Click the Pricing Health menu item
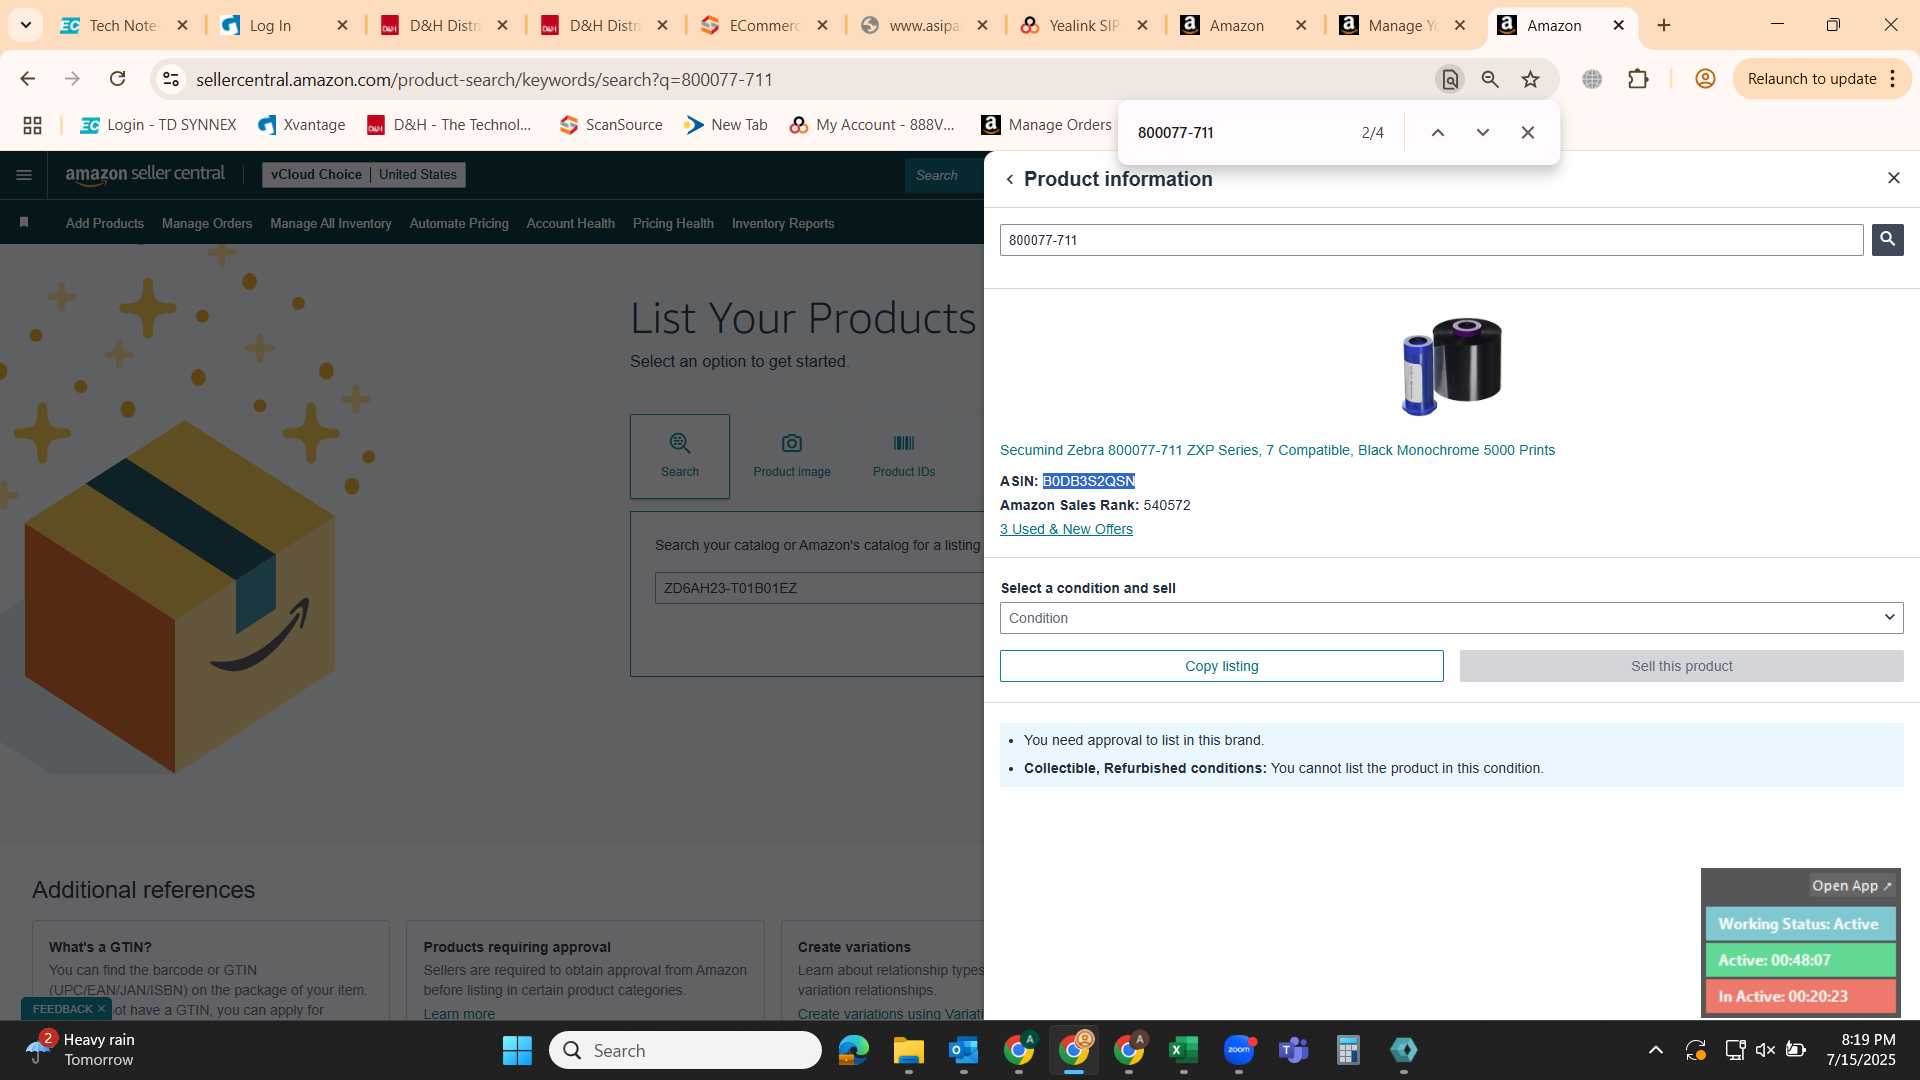Image resolution: width=1920 pixels, height=1080 pixels. [x=673, y=223]
